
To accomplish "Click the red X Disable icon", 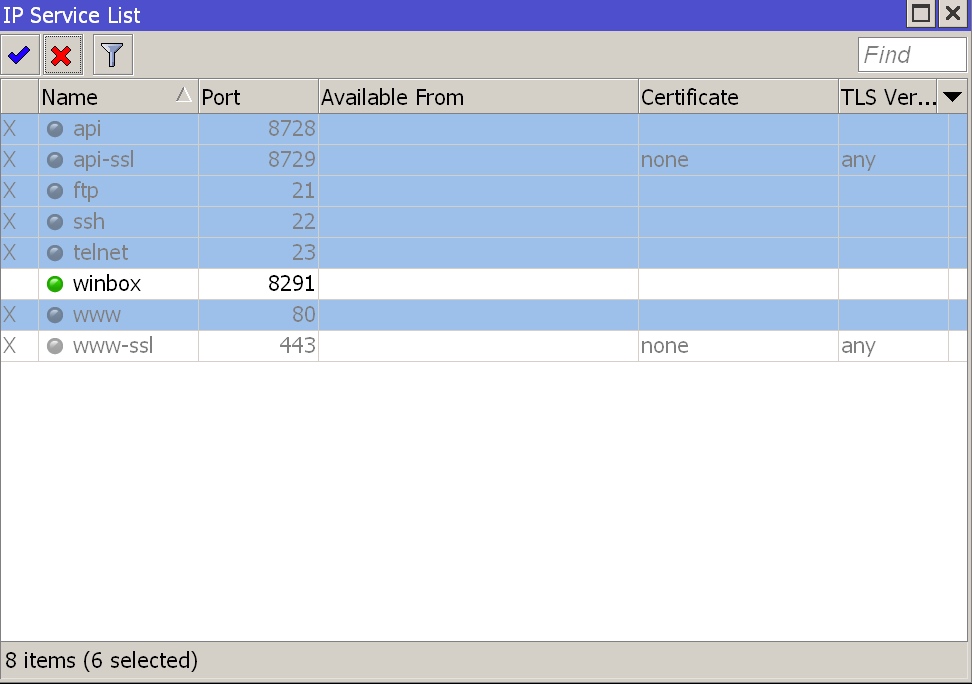I will [x=62, y=55].
